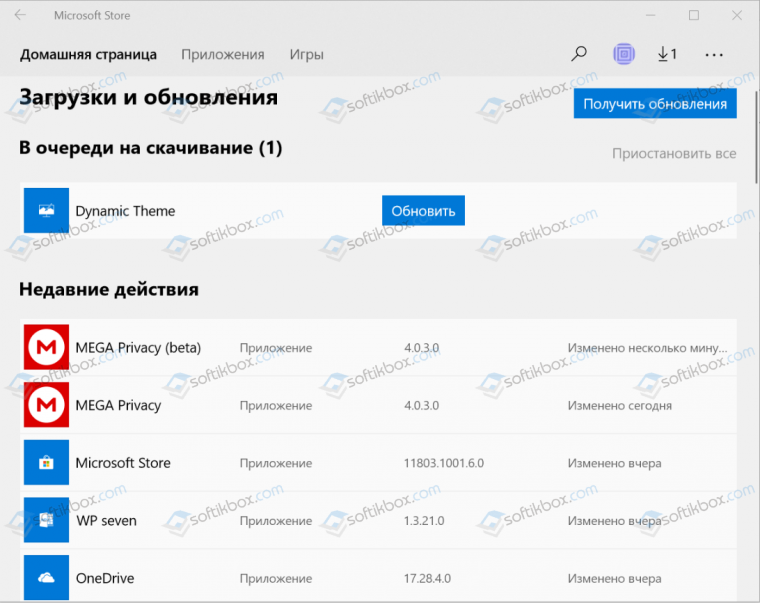Click Получить обновления button
760x603 pixels.
655,103
